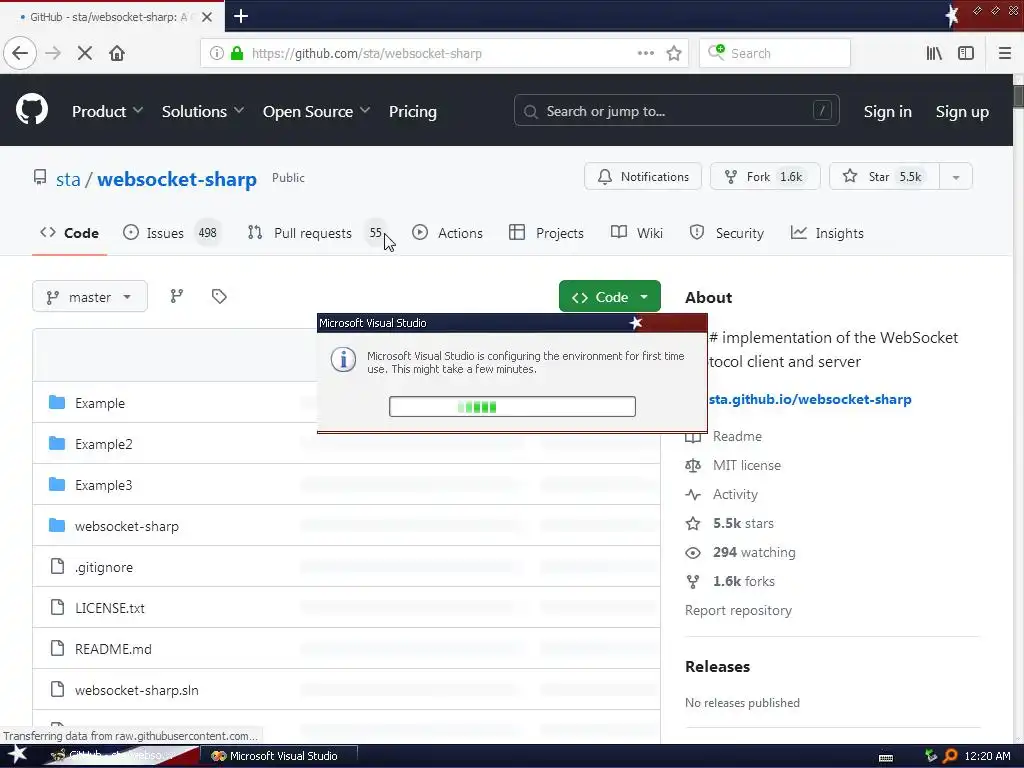This screenshot has width=1024, height=768.
Task: Show site information icon in address bar
Action: coord(216,54)
